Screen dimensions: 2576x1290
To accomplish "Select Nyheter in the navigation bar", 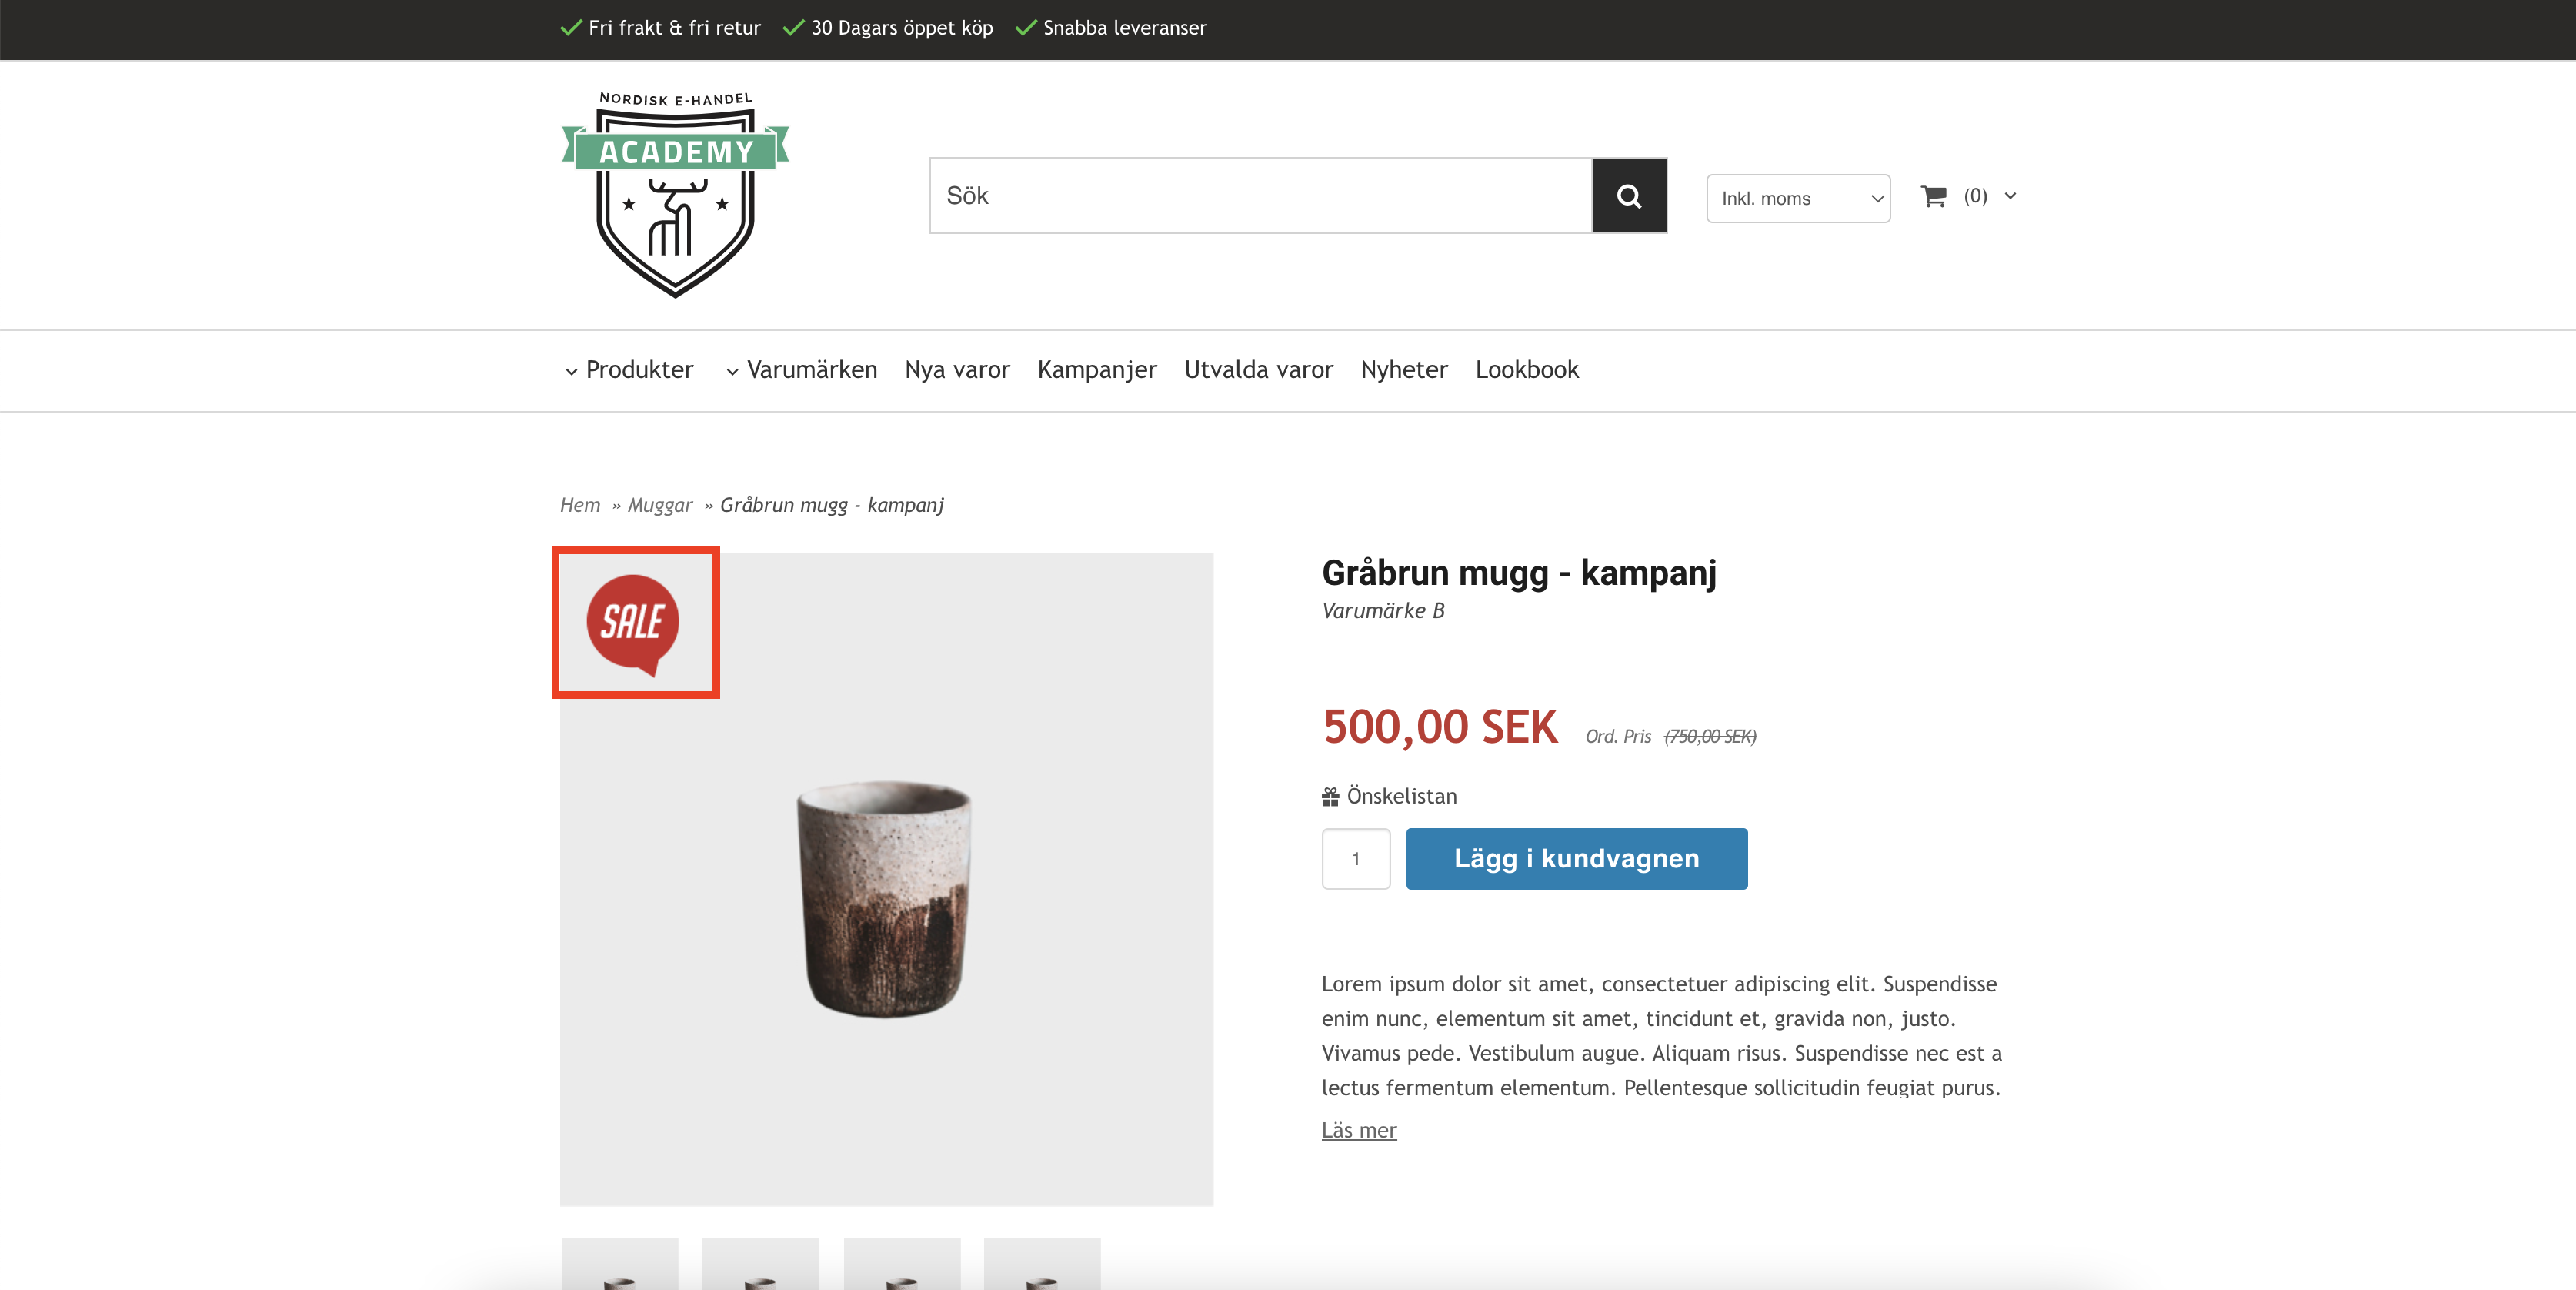I will click(x=1403, y=370).
